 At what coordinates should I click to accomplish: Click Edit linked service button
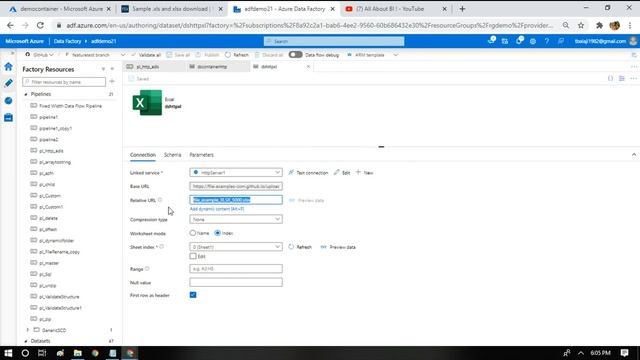point(342,173)
